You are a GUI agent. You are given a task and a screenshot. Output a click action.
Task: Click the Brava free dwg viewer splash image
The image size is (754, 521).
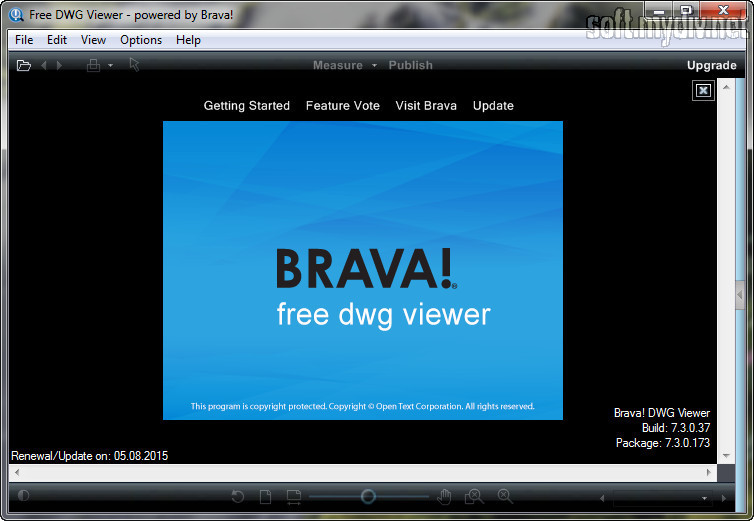point(363,270)
